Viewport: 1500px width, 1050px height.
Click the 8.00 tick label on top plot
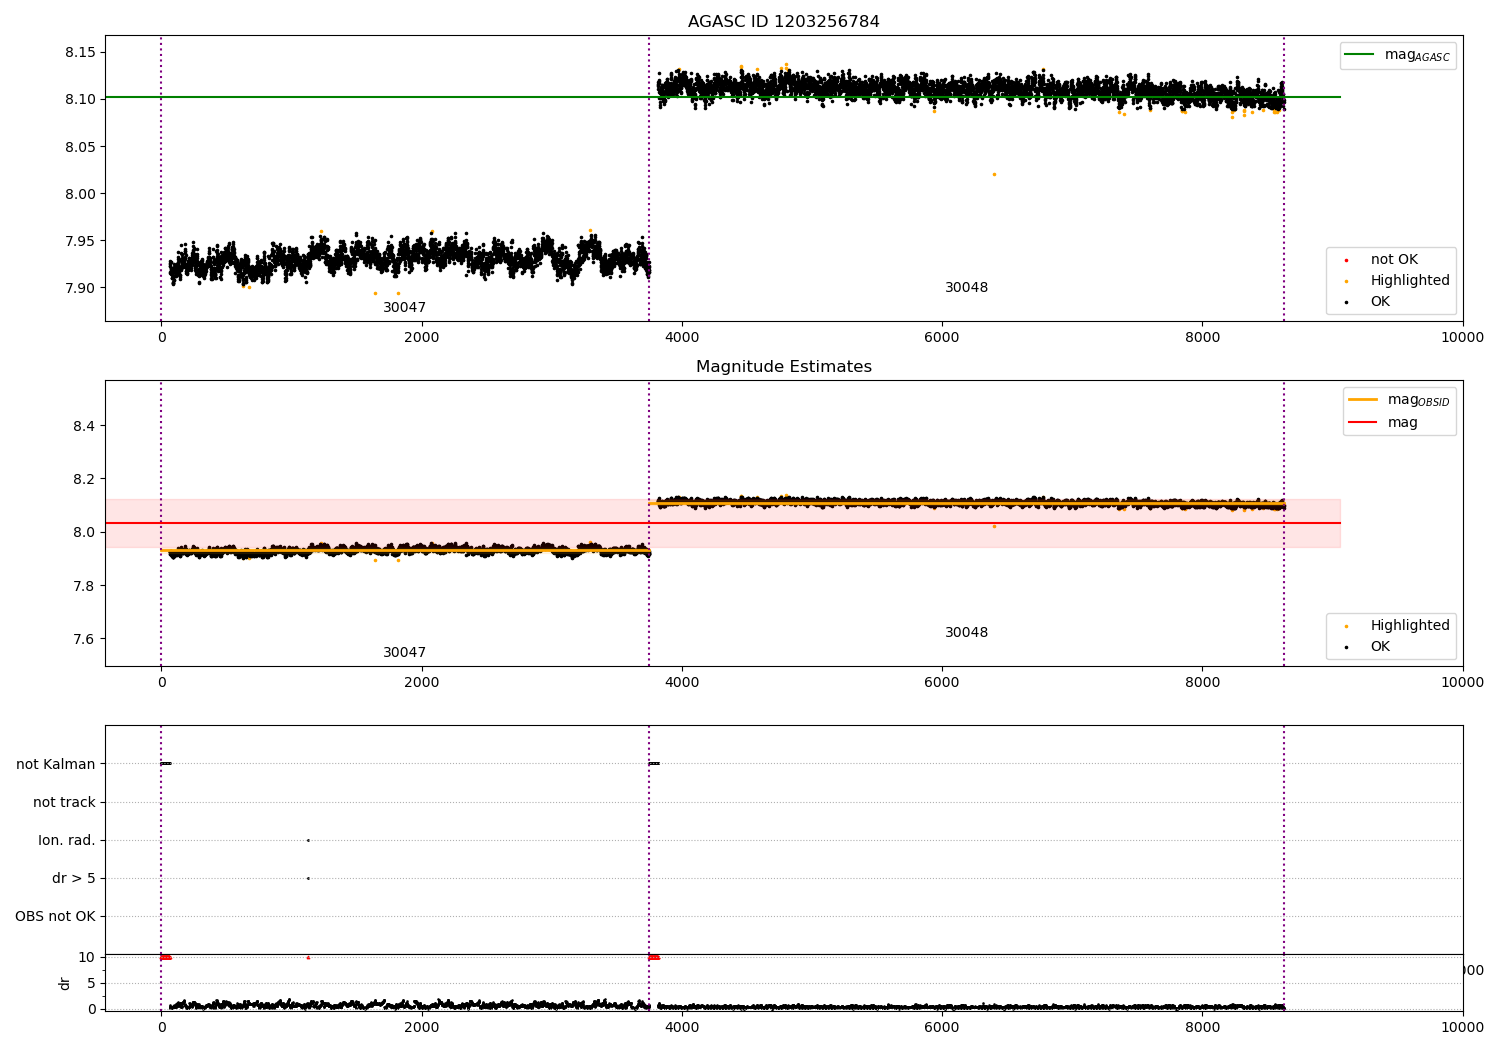click(x=79, y=194)
